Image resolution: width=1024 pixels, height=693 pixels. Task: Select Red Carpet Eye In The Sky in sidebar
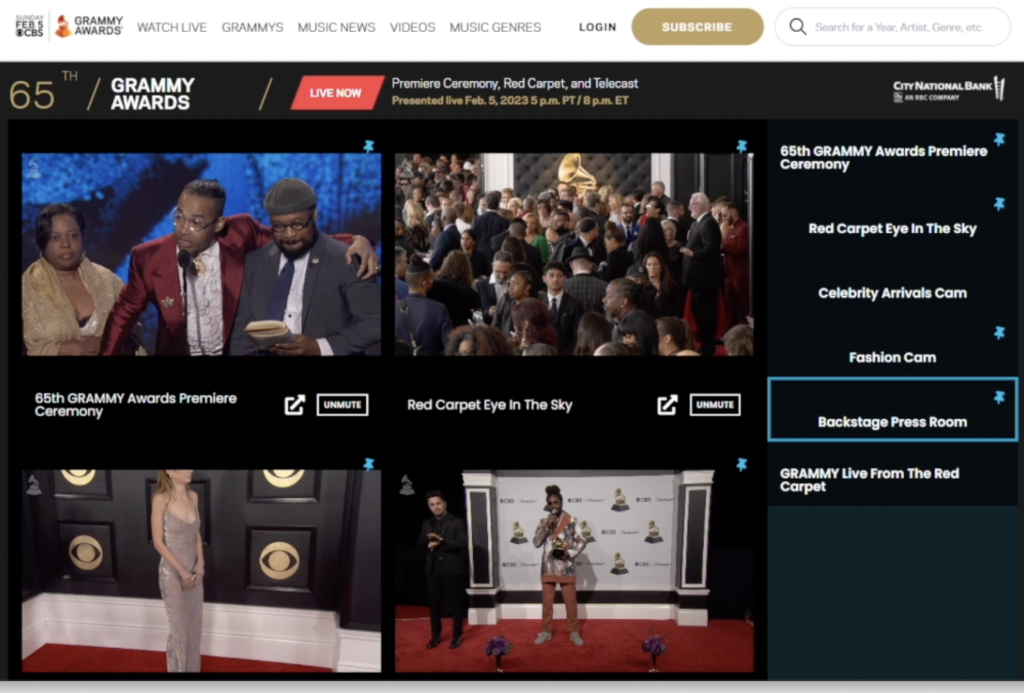coord(892,216)
